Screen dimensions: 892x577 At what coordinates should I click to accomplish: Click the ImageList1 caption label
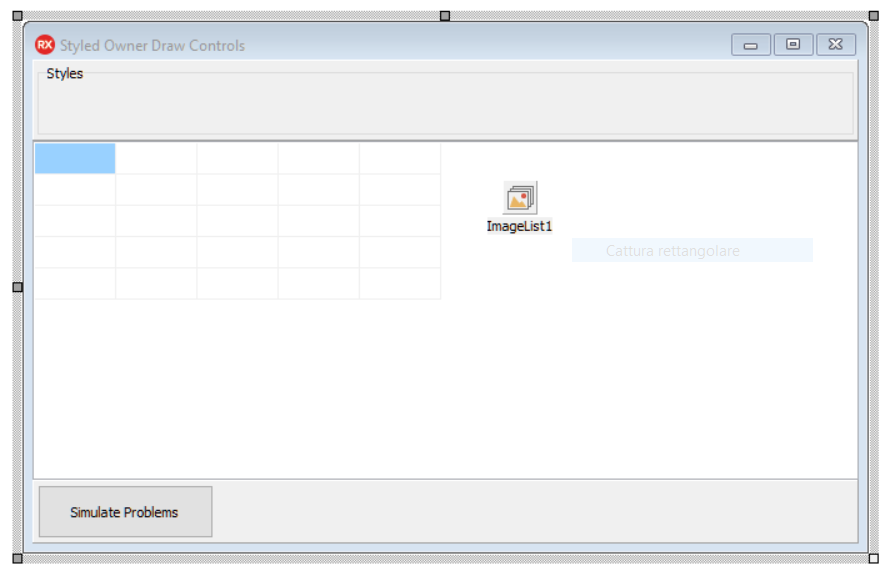click(519, 226)
